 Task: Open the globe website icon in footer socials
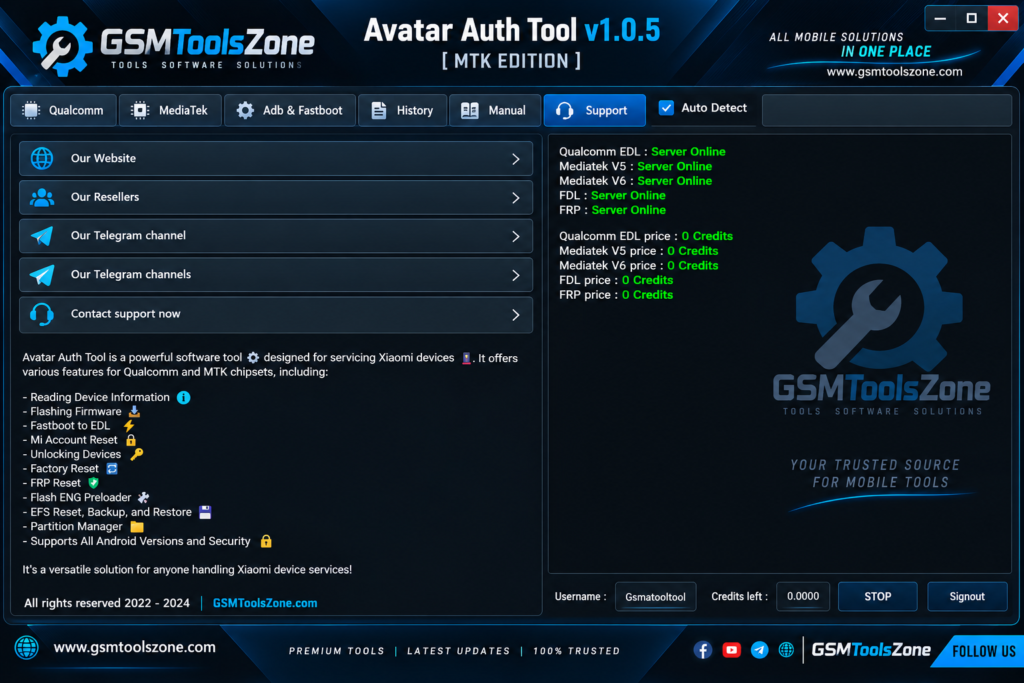pyautogui.click(x=786, y=650)
